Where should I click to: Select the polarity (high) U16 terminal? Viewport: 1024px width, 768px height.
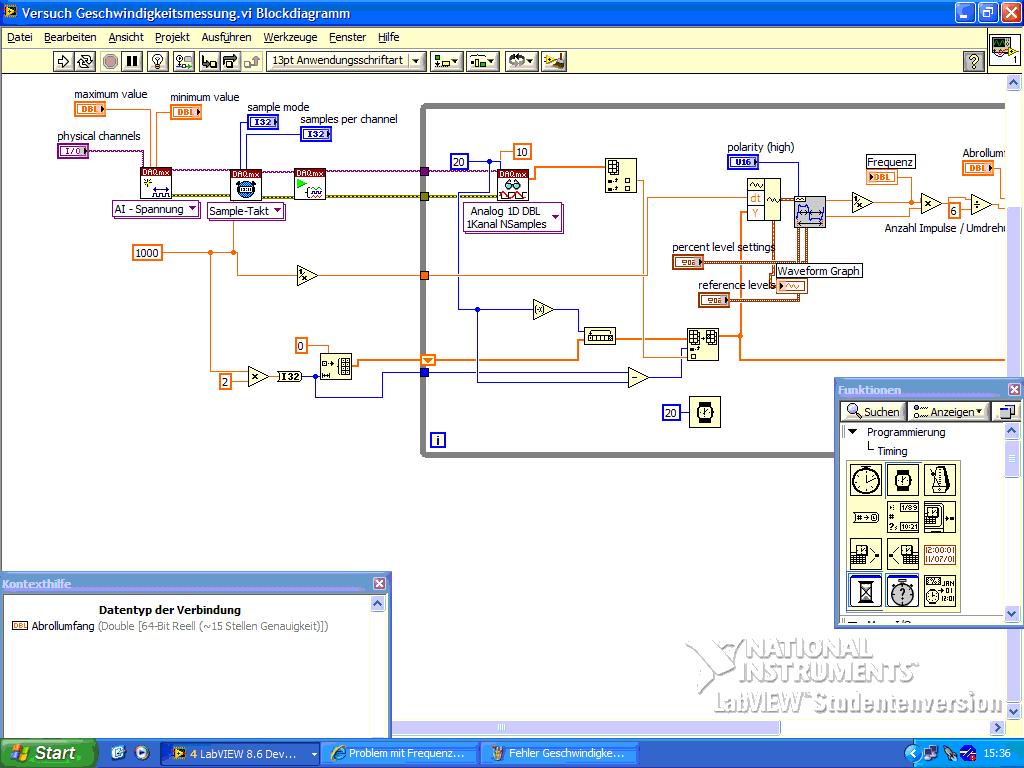point(743,162)
